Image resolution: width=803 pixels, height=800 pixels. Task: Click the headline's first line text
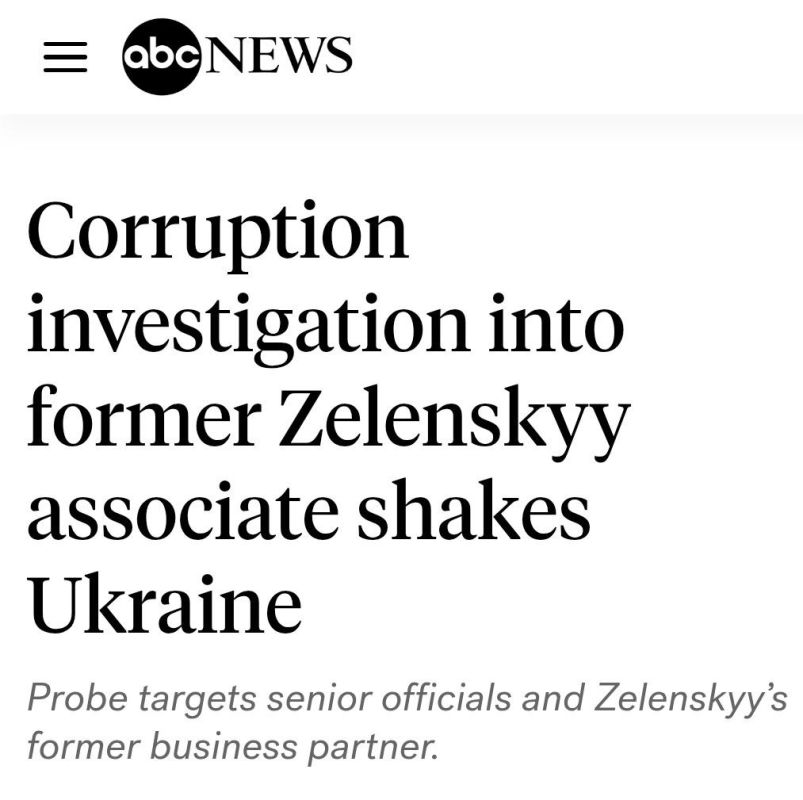pyautogui.click(x=220, y=228)
